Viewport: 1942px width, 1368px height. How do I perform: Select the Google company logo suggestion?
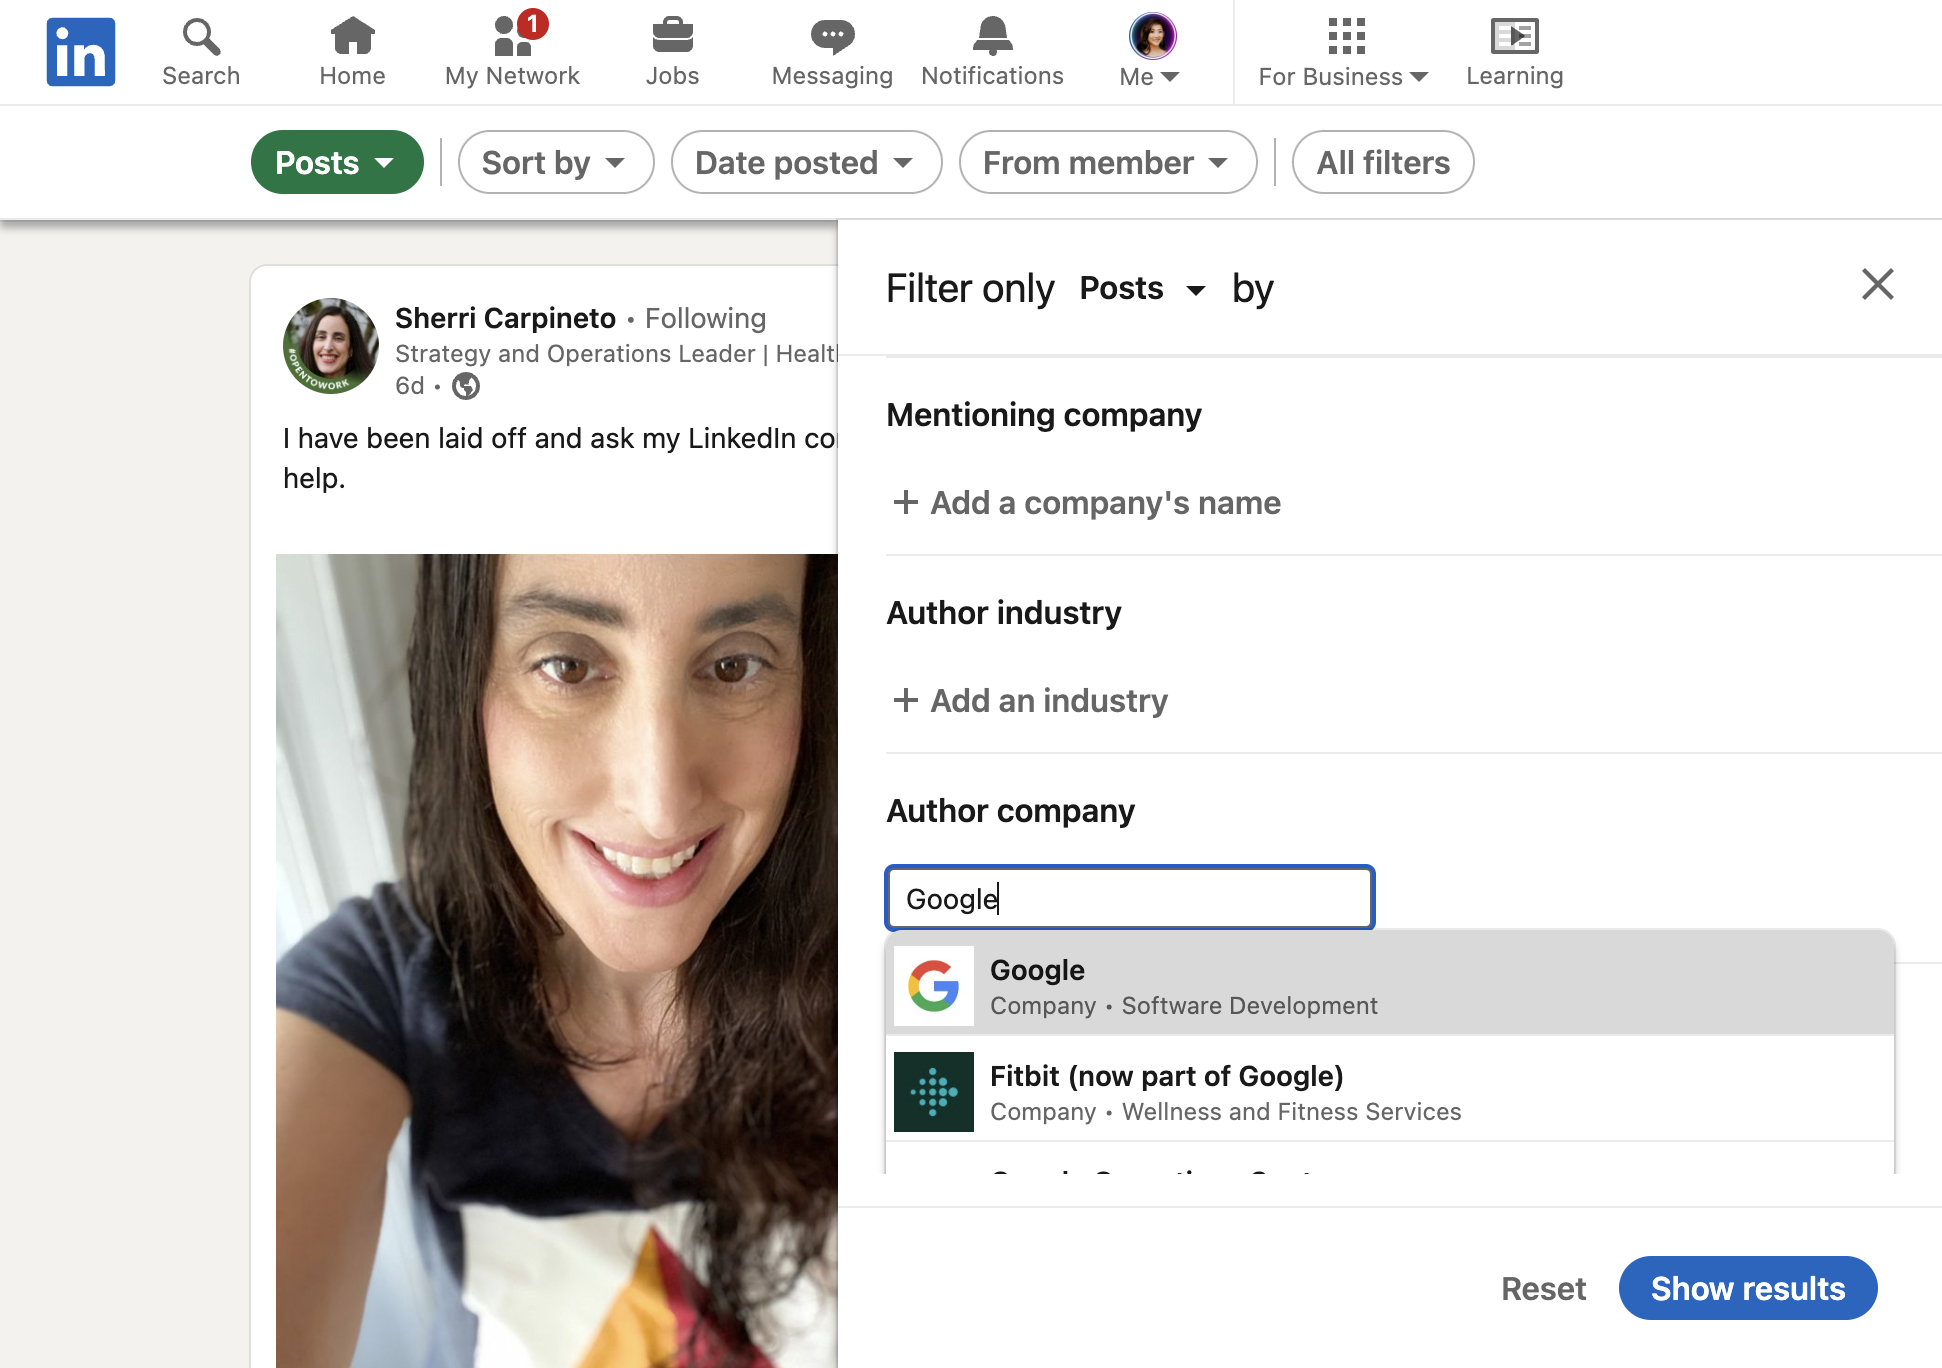(x=933, y=986)
